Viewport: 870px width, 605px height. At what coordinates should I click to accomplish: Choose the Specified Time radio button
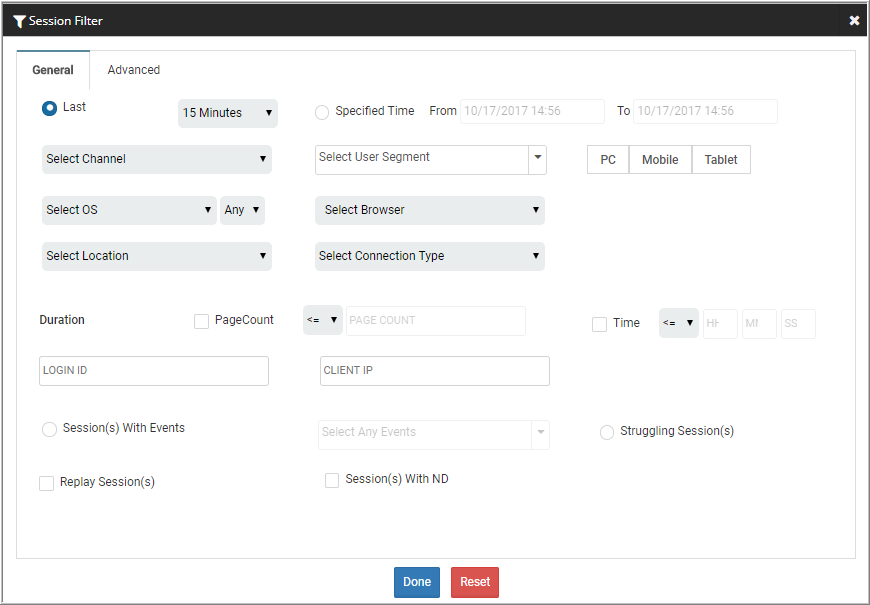pyautogui.click(x=322, y=113)
